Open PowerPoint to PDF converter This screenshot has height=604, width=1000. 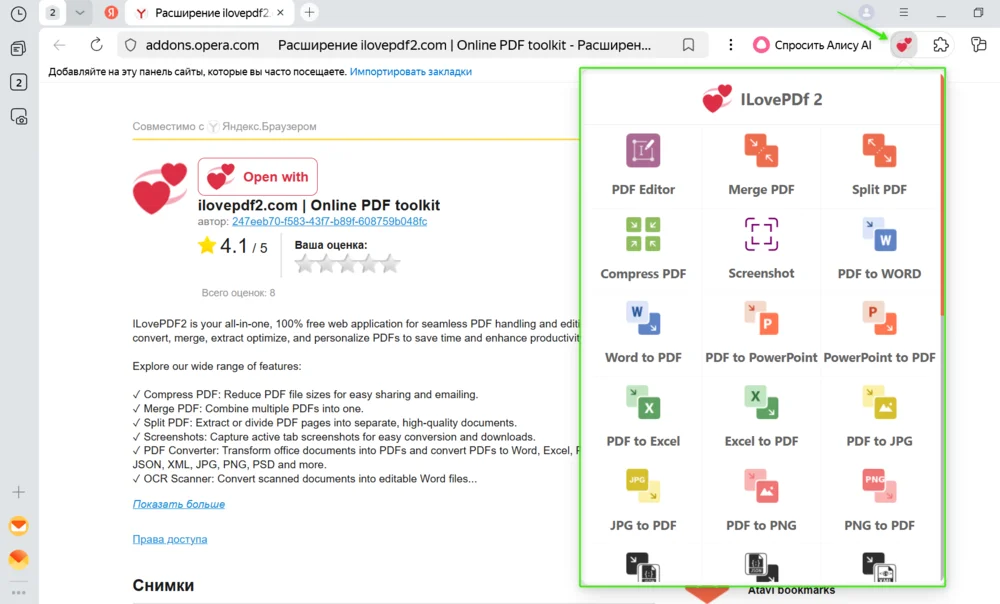(879, 334)
